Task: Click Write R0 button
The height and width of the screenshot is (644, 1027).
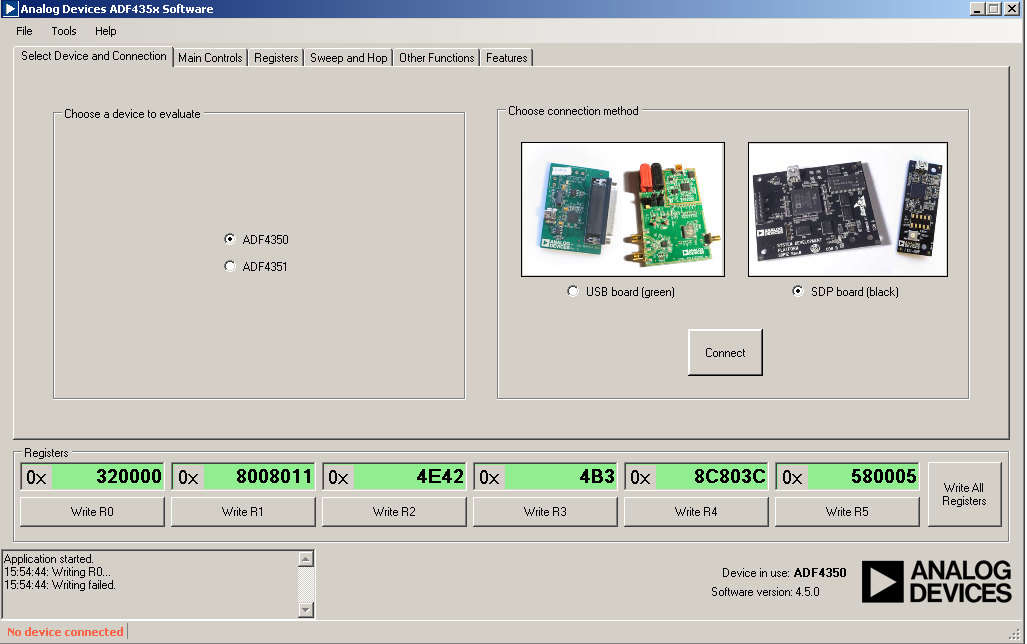Action: [92, 512]
